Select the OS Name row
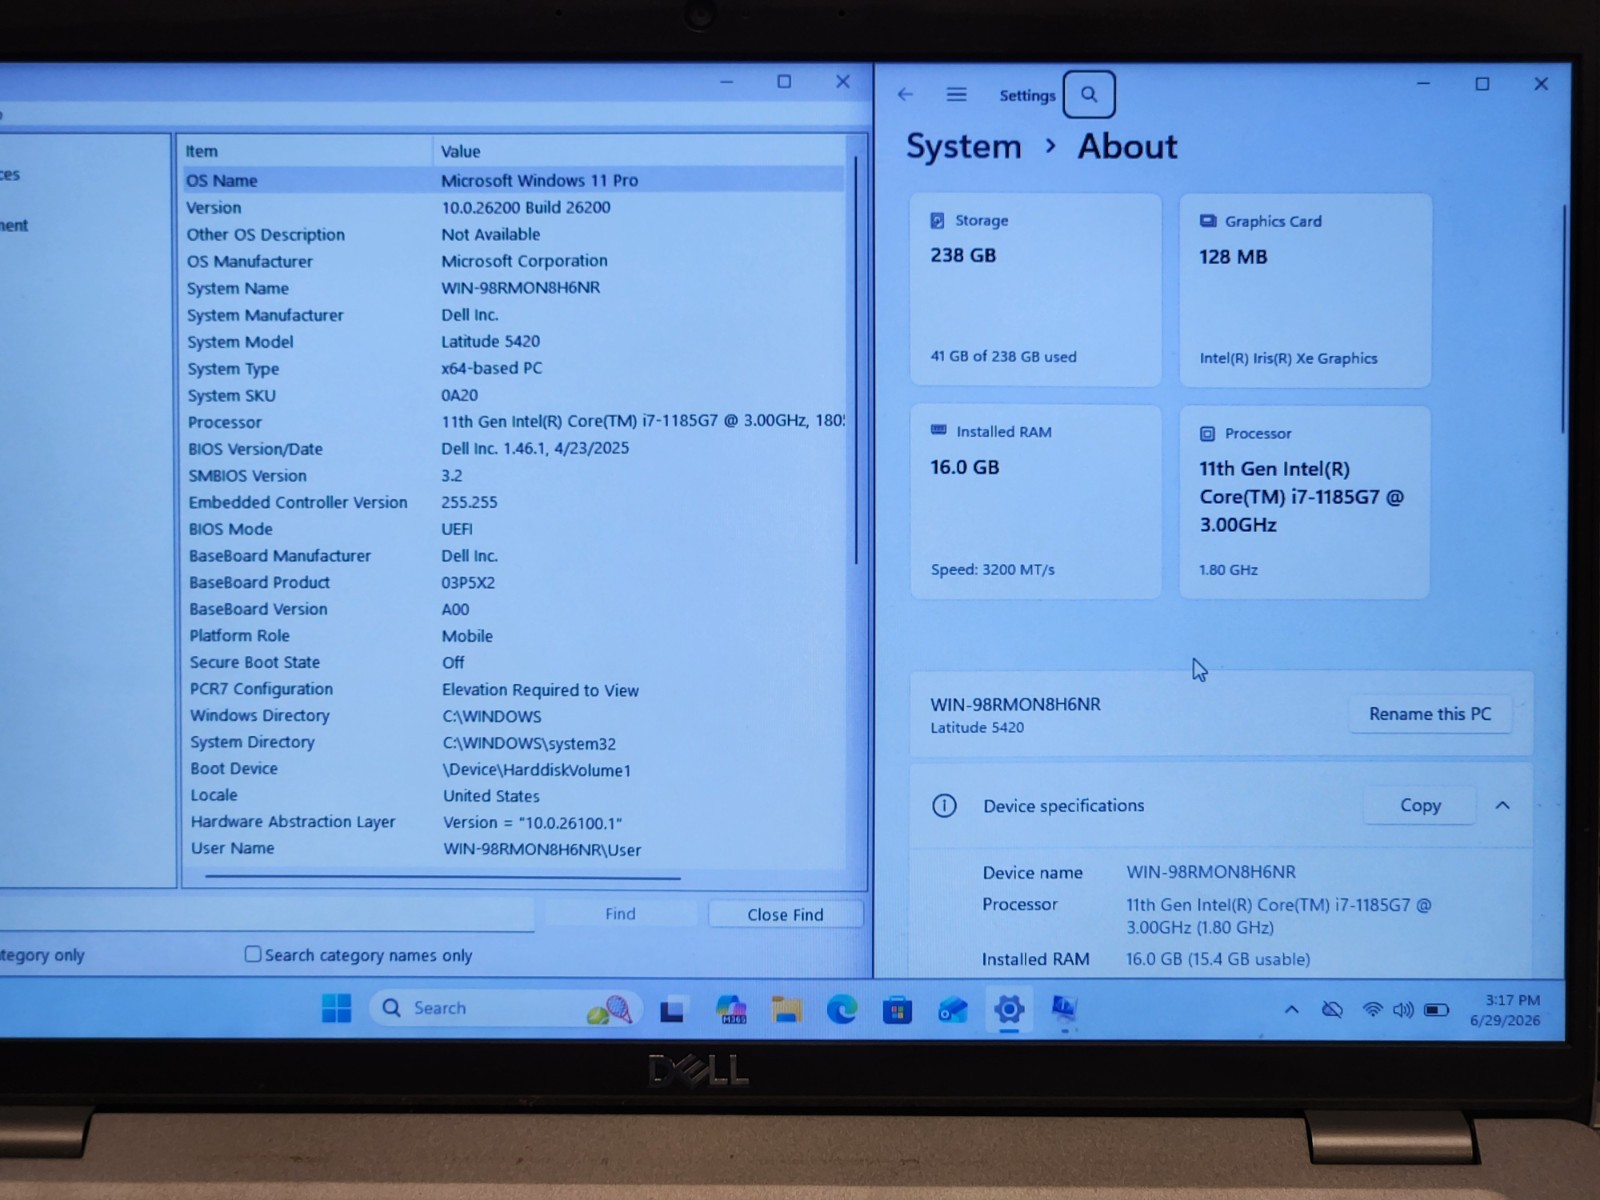The width and height of the screenshot is (1600, 1200). [514, 180]
